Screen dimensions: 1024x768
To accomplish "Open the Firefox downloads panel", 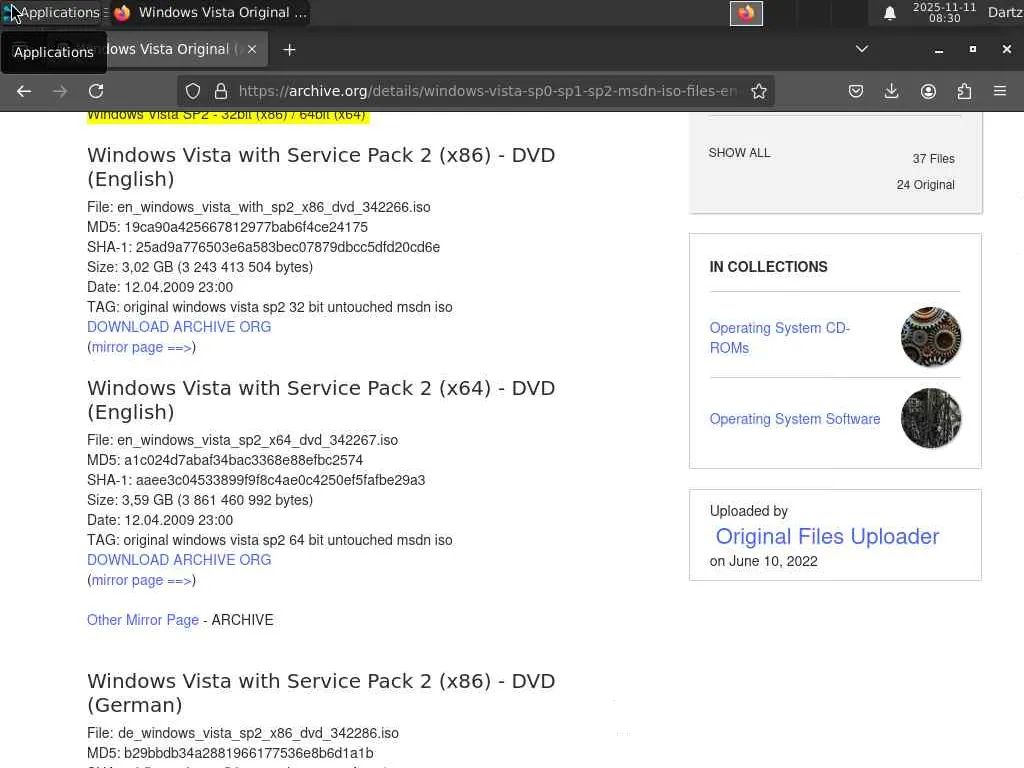I will click(x=892, y=91).
